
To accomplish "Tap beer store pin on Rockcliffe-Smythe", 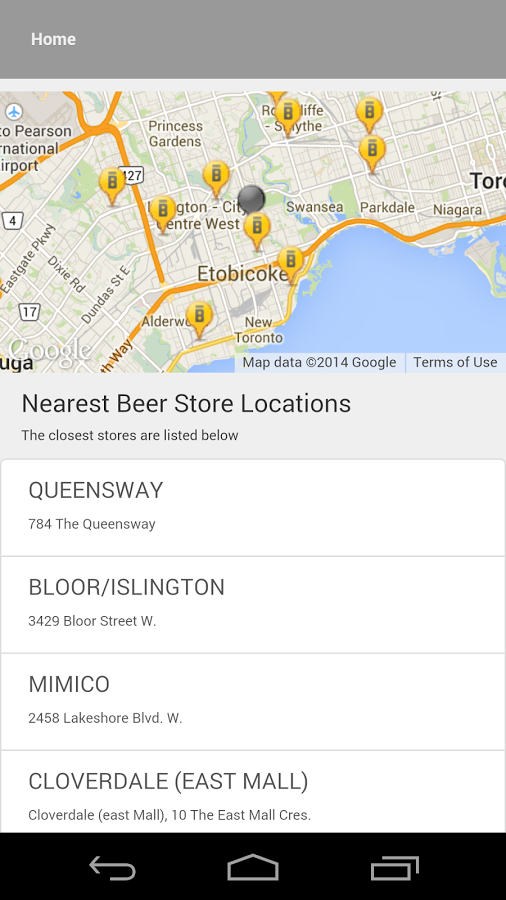I will [288, 118].
